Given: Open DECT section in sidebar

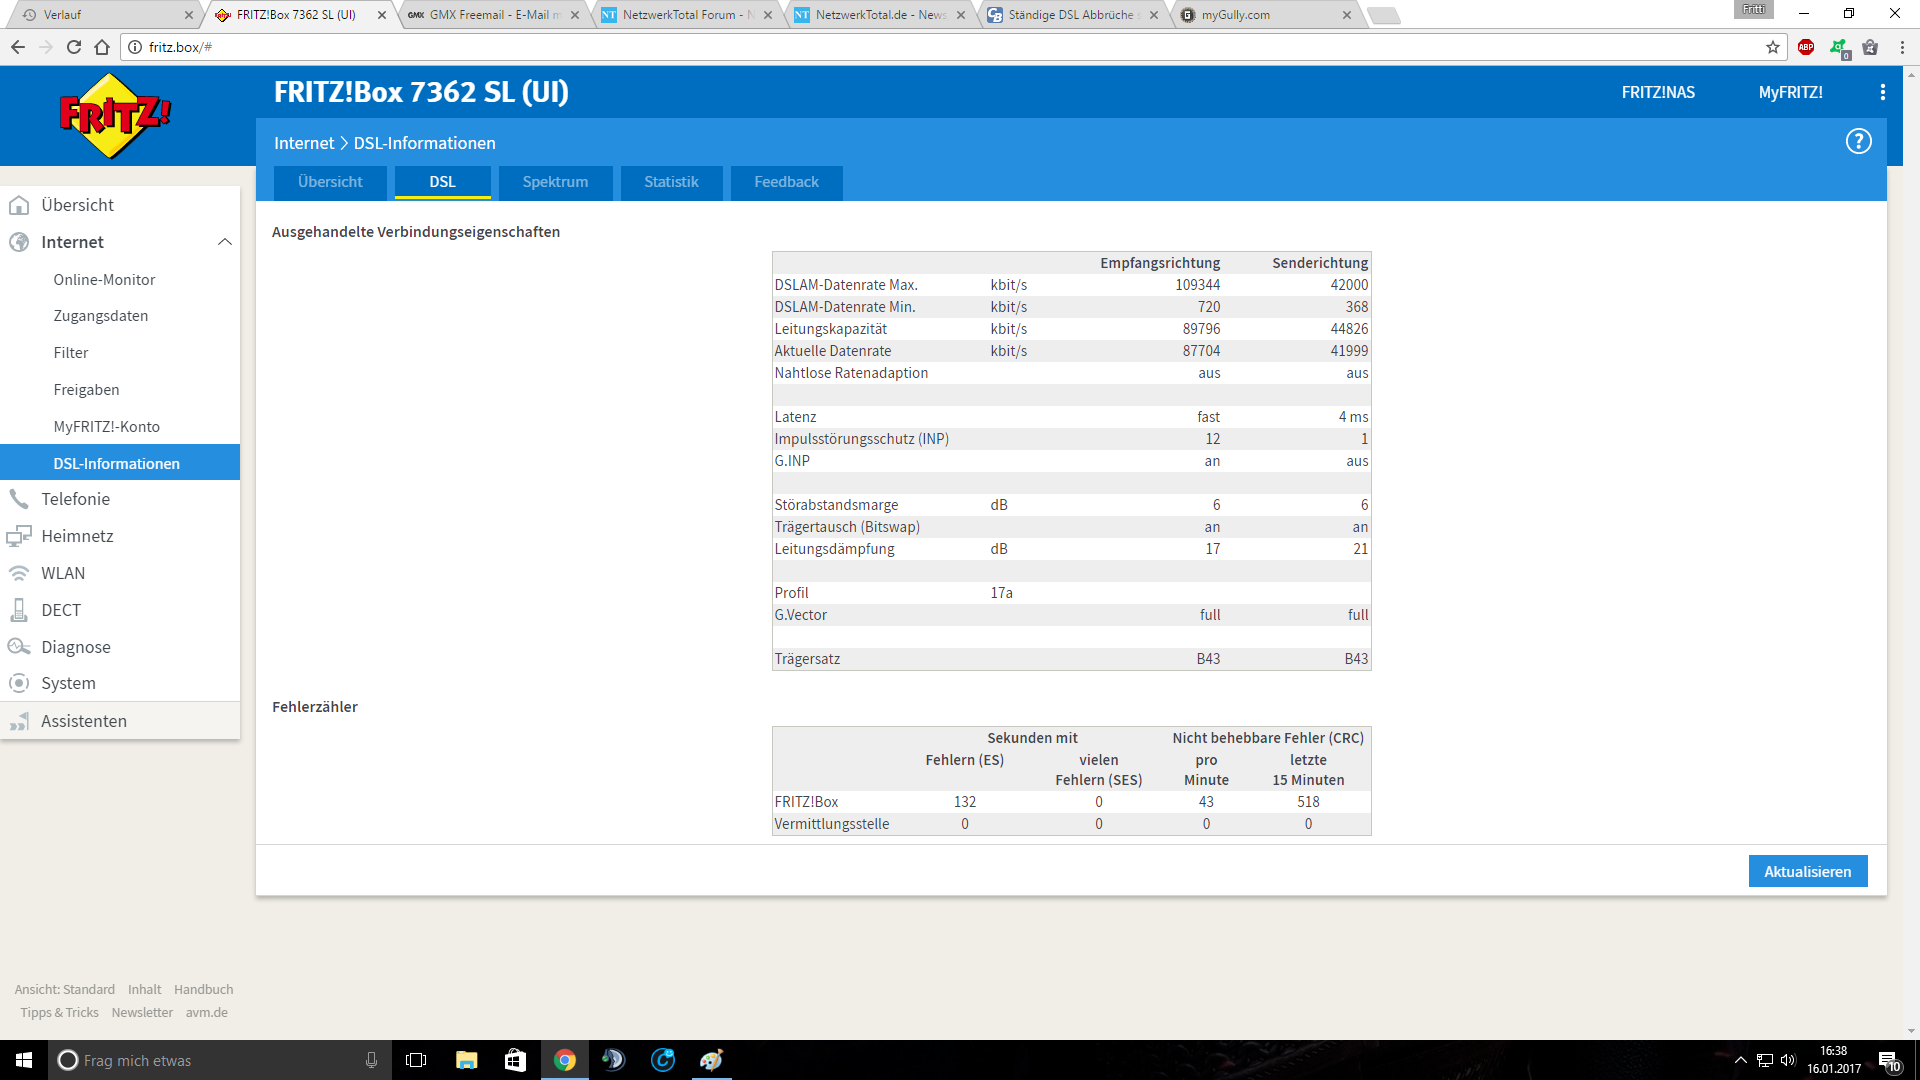Looking at the screenshot, I should (x=60, y=610).
